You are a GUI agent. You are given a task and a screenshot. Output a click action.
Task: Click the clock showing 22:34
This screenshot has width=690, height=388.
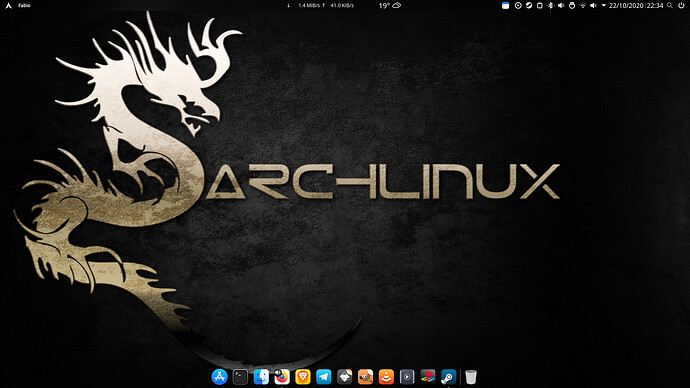point(655,5)
